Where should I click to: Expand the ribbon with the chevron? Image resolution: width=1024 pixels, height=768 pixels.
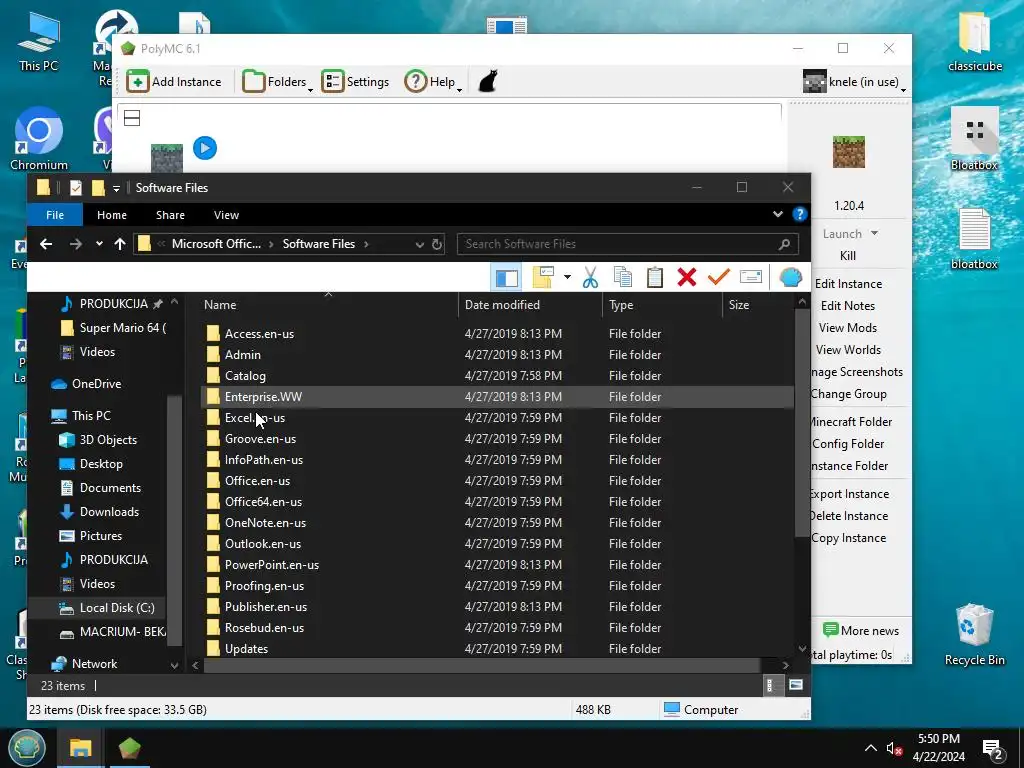point(778,214)
